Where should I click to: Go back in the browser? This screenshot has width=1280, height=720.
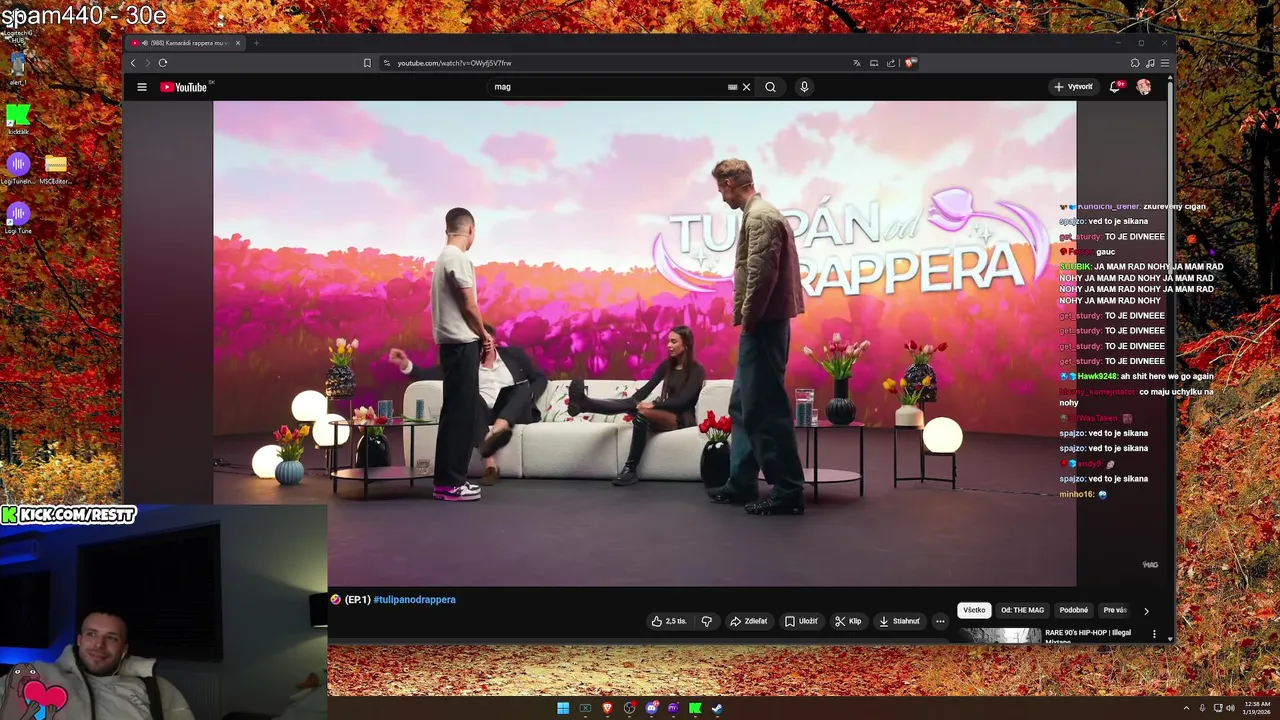coord(133,63)
